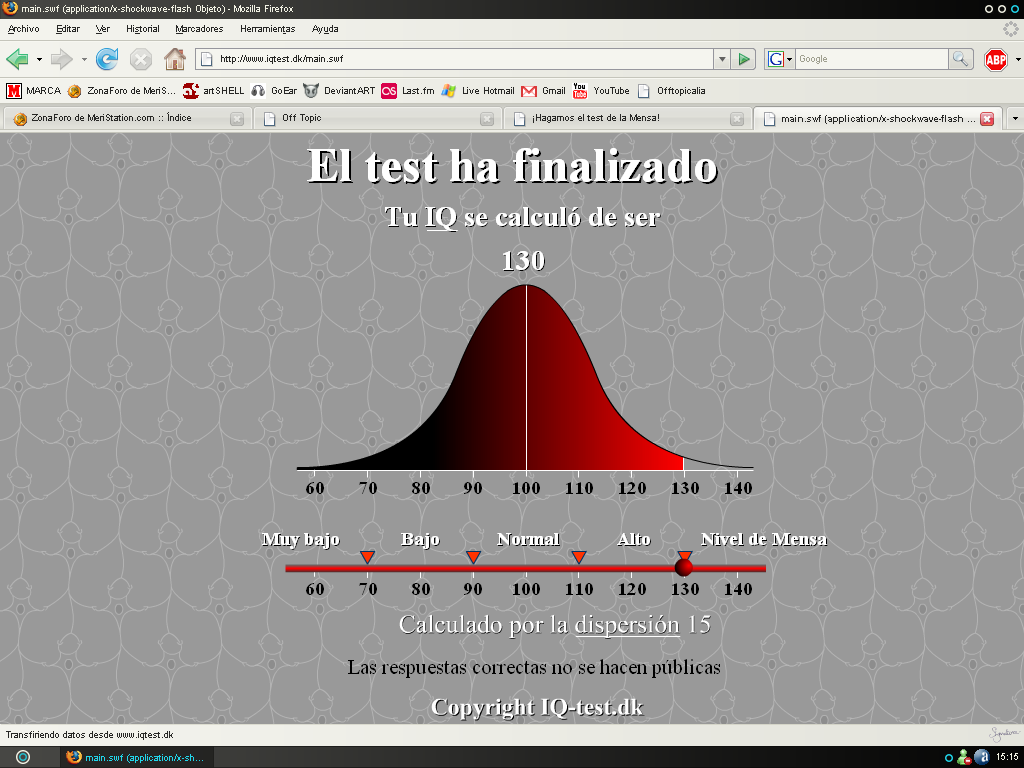Open the list-all-tabs dropdown arrow
This screenshot has height=768, width=1024.
[1014, 118]
